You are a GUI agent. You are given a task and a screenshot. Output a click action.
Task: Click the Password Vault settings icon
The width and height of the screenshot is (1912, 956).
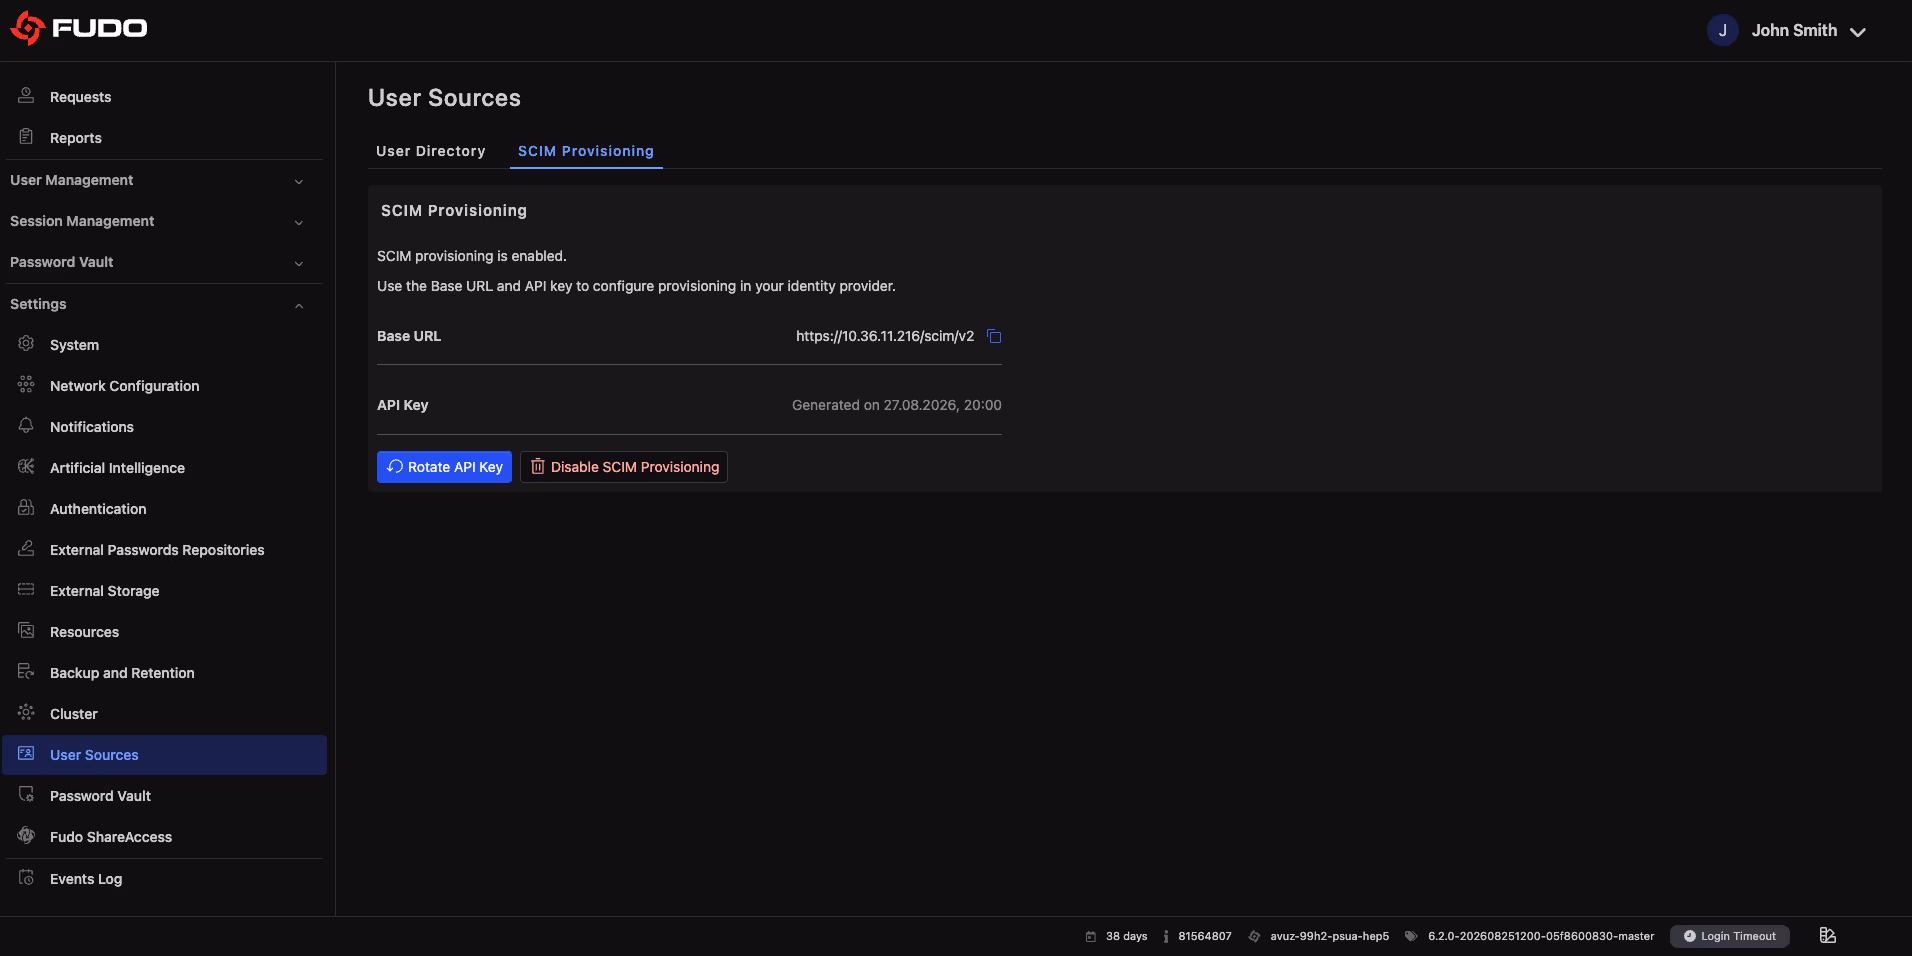point(26,795)
